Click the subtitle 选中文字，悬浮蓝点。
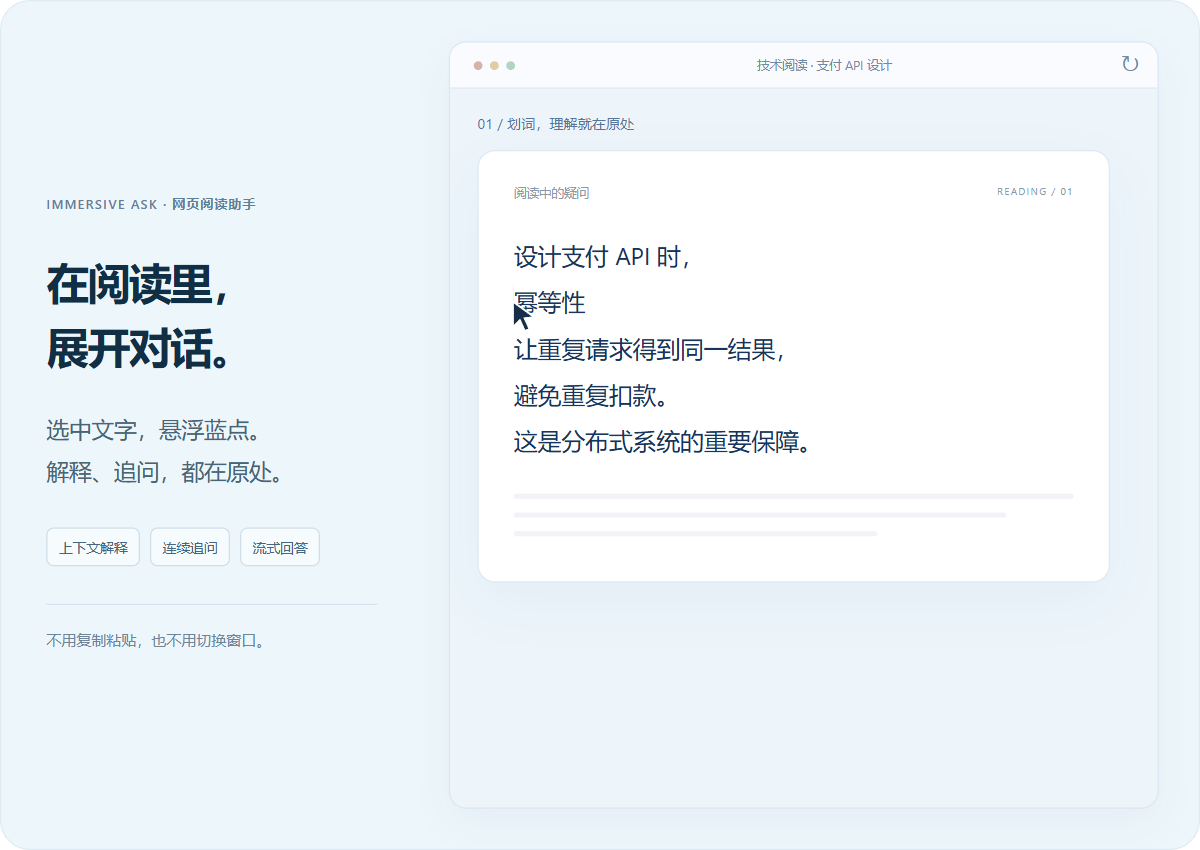 click(x=154, y=431)
